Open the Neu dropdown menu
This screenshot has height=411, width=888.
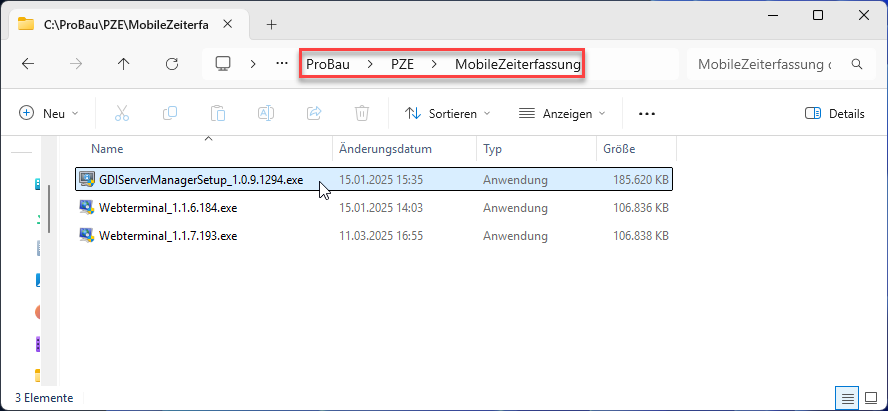click(x=49, y=114)
